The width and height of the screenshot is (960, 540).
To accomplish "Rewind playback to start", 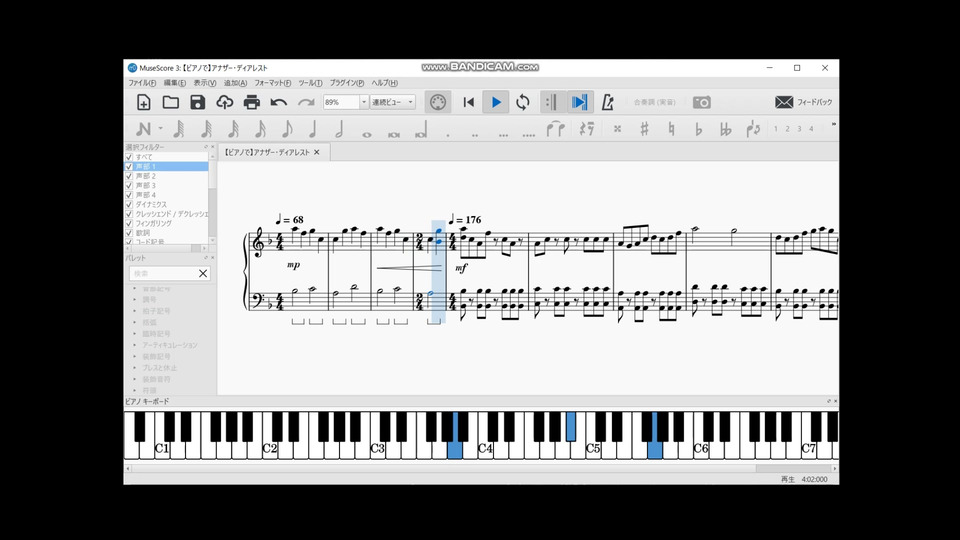I will point(468,102).
